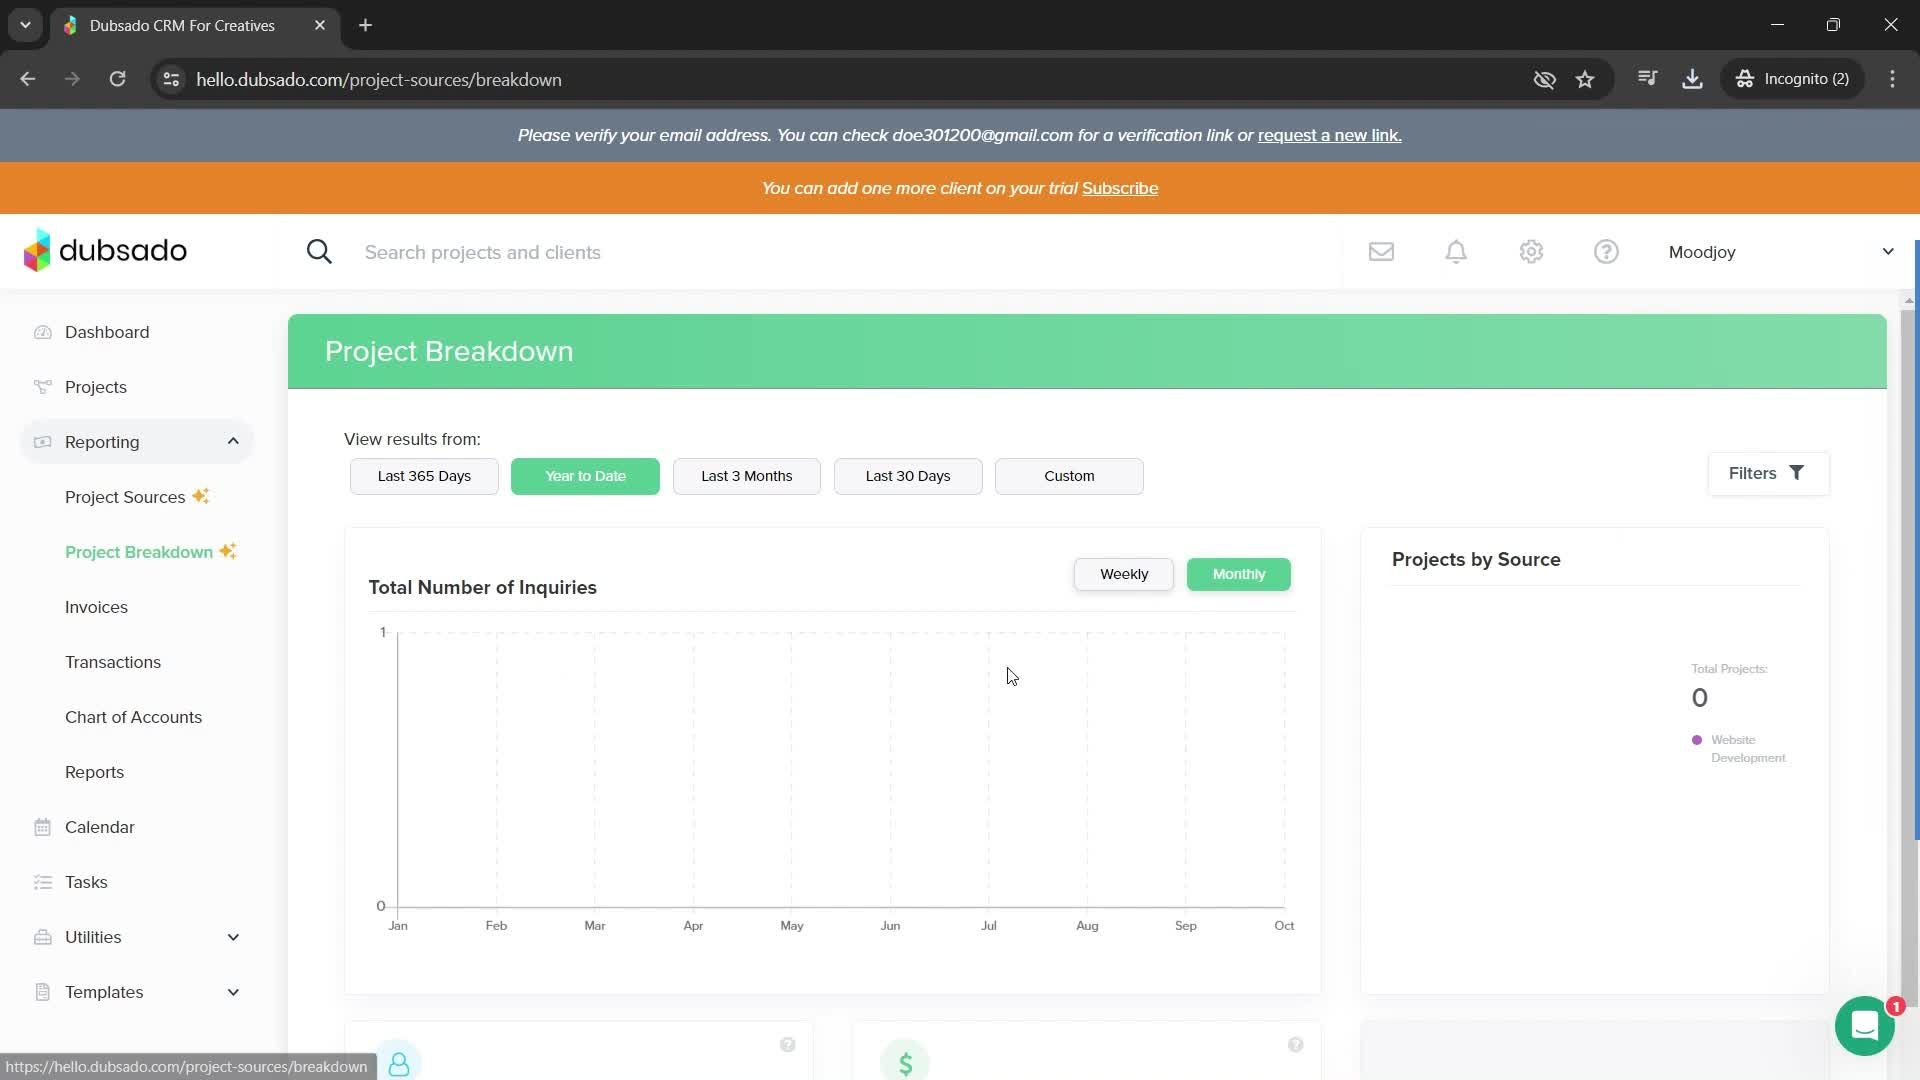1920x1080 pixels.
Task: Open a new browser tab
Action: (366, 25)
